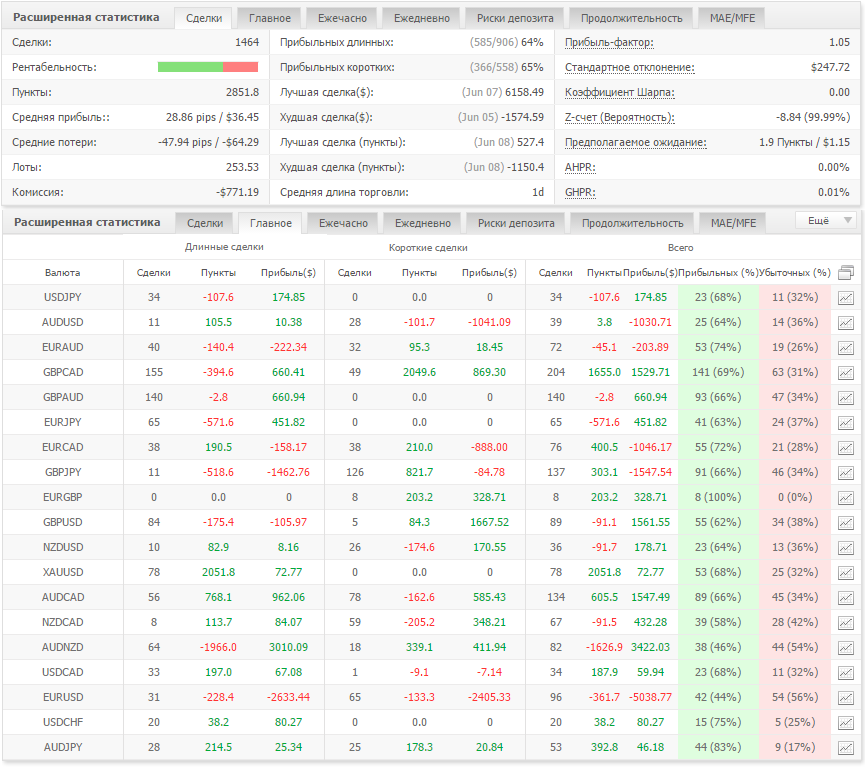865x767 pixels.
Task: Click the 8 (100%) EURGBP profitable cell
Action: click(718, 497)
